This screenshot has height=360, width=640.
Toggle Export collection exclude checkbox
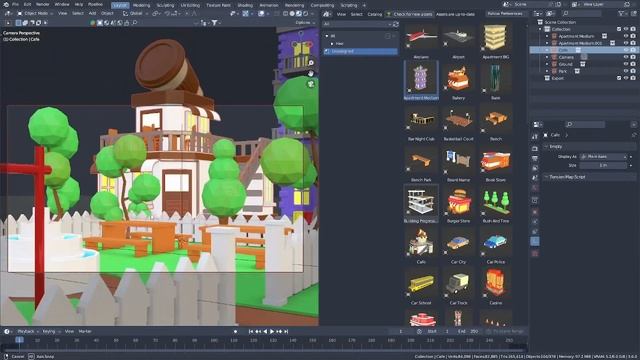tap(619, 78)
